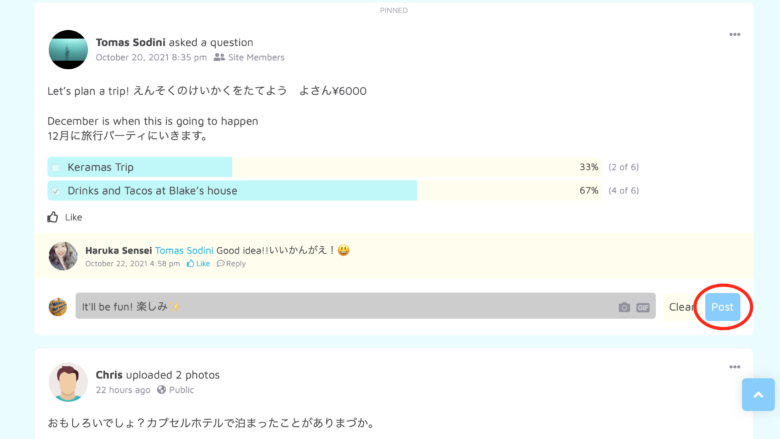Open the three-dot menu on Chris's post
Screen dimensions: 780x439
[x=735, y=367]
